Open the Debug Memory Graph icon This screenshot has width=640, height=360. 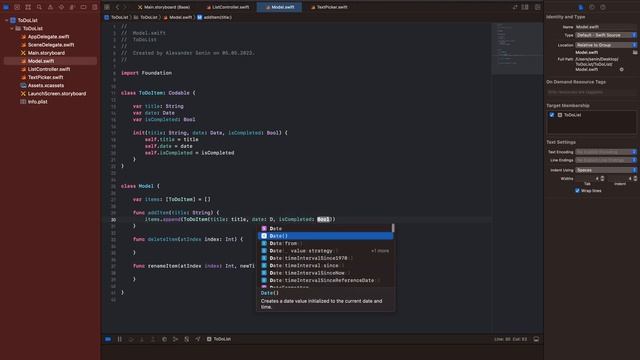(x=176, y=339)
